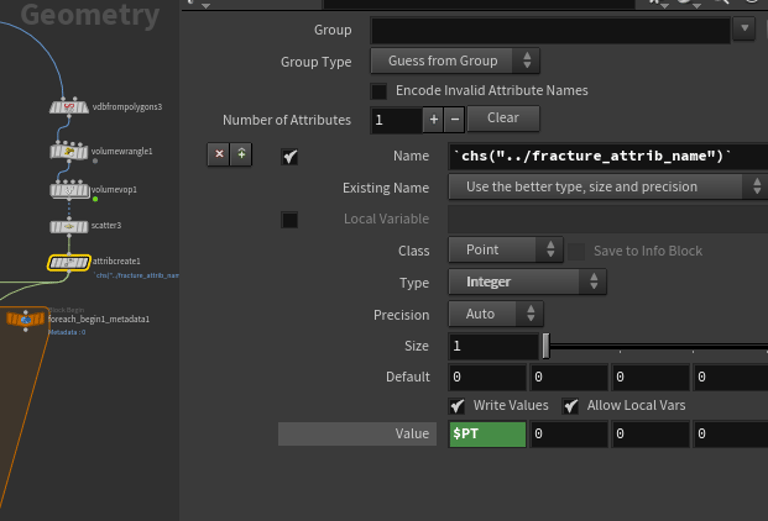Move the Size slider handle
This screenshot has height=521, width=768.
(x=546, y=346)
